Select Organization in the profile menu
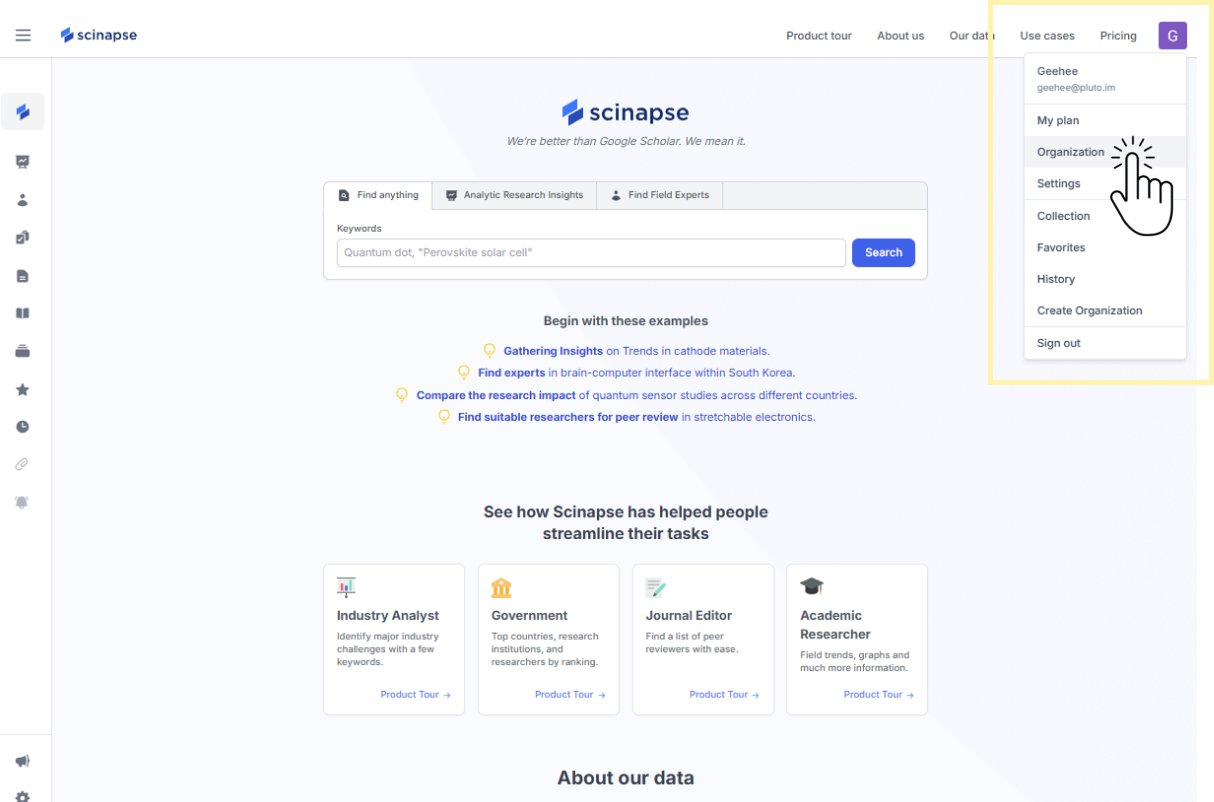The width and height of the screenshot is (1214, 802). pos(1105,152)
